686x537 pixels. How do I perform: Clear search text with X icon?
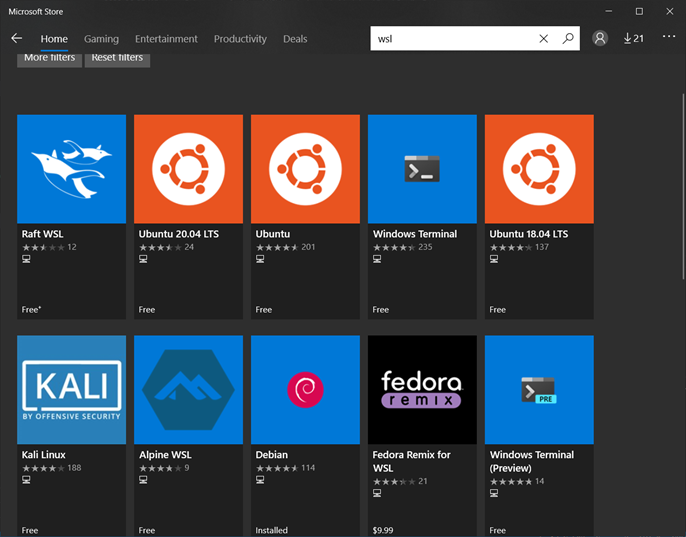544,39
